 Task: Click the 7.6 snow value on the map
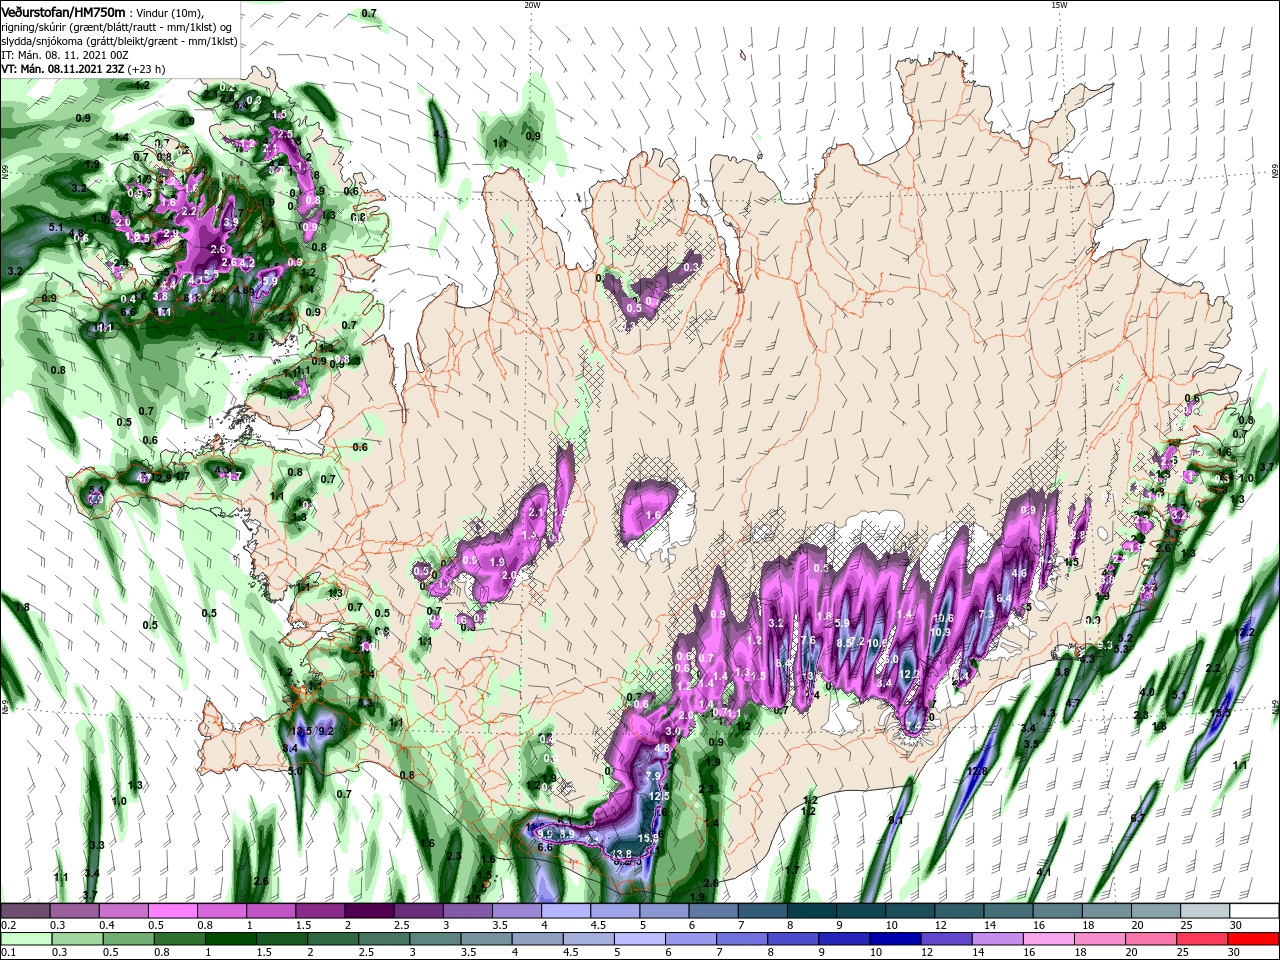[x=808, y=641]
